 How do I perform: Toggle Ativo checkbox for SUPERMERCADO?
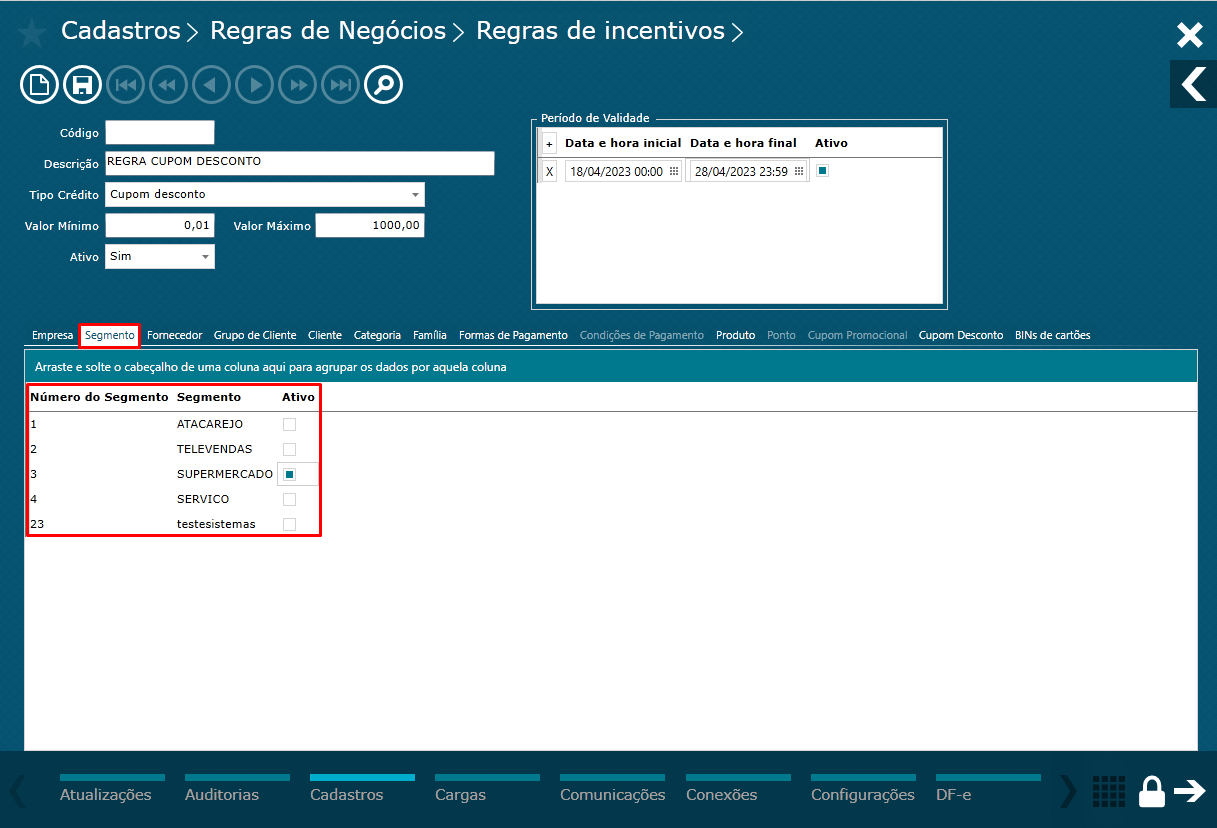click(289, 474)
